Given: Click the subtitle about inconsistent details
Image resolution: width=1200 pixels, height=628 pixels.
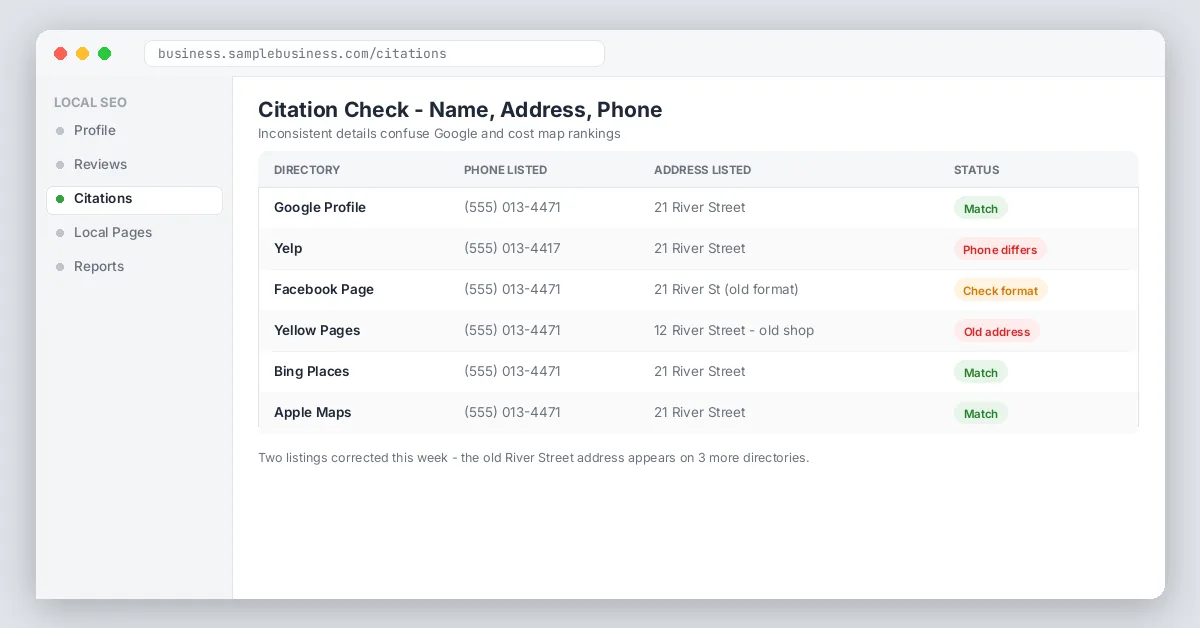Looking at the screenshot, I should tap(439, 134).
